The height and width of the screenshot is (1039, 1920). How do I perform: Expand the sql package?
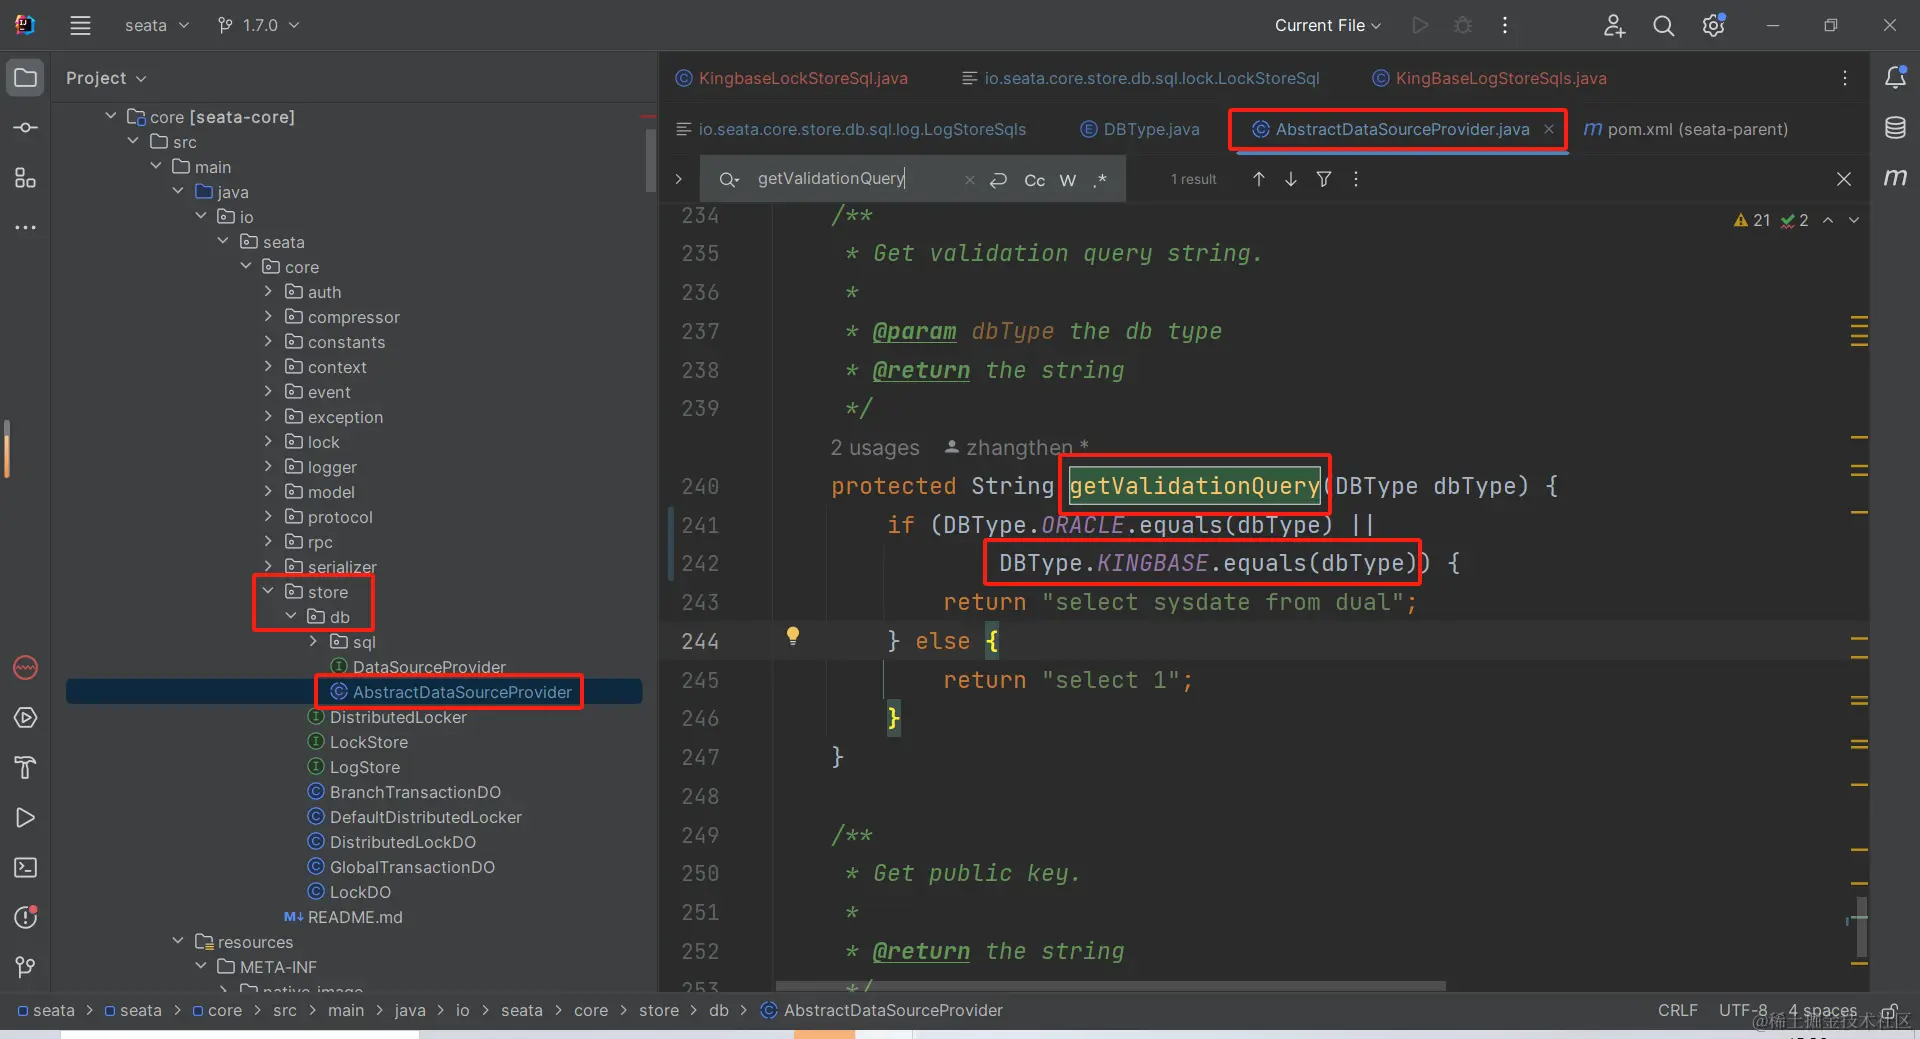pos(313,641)
